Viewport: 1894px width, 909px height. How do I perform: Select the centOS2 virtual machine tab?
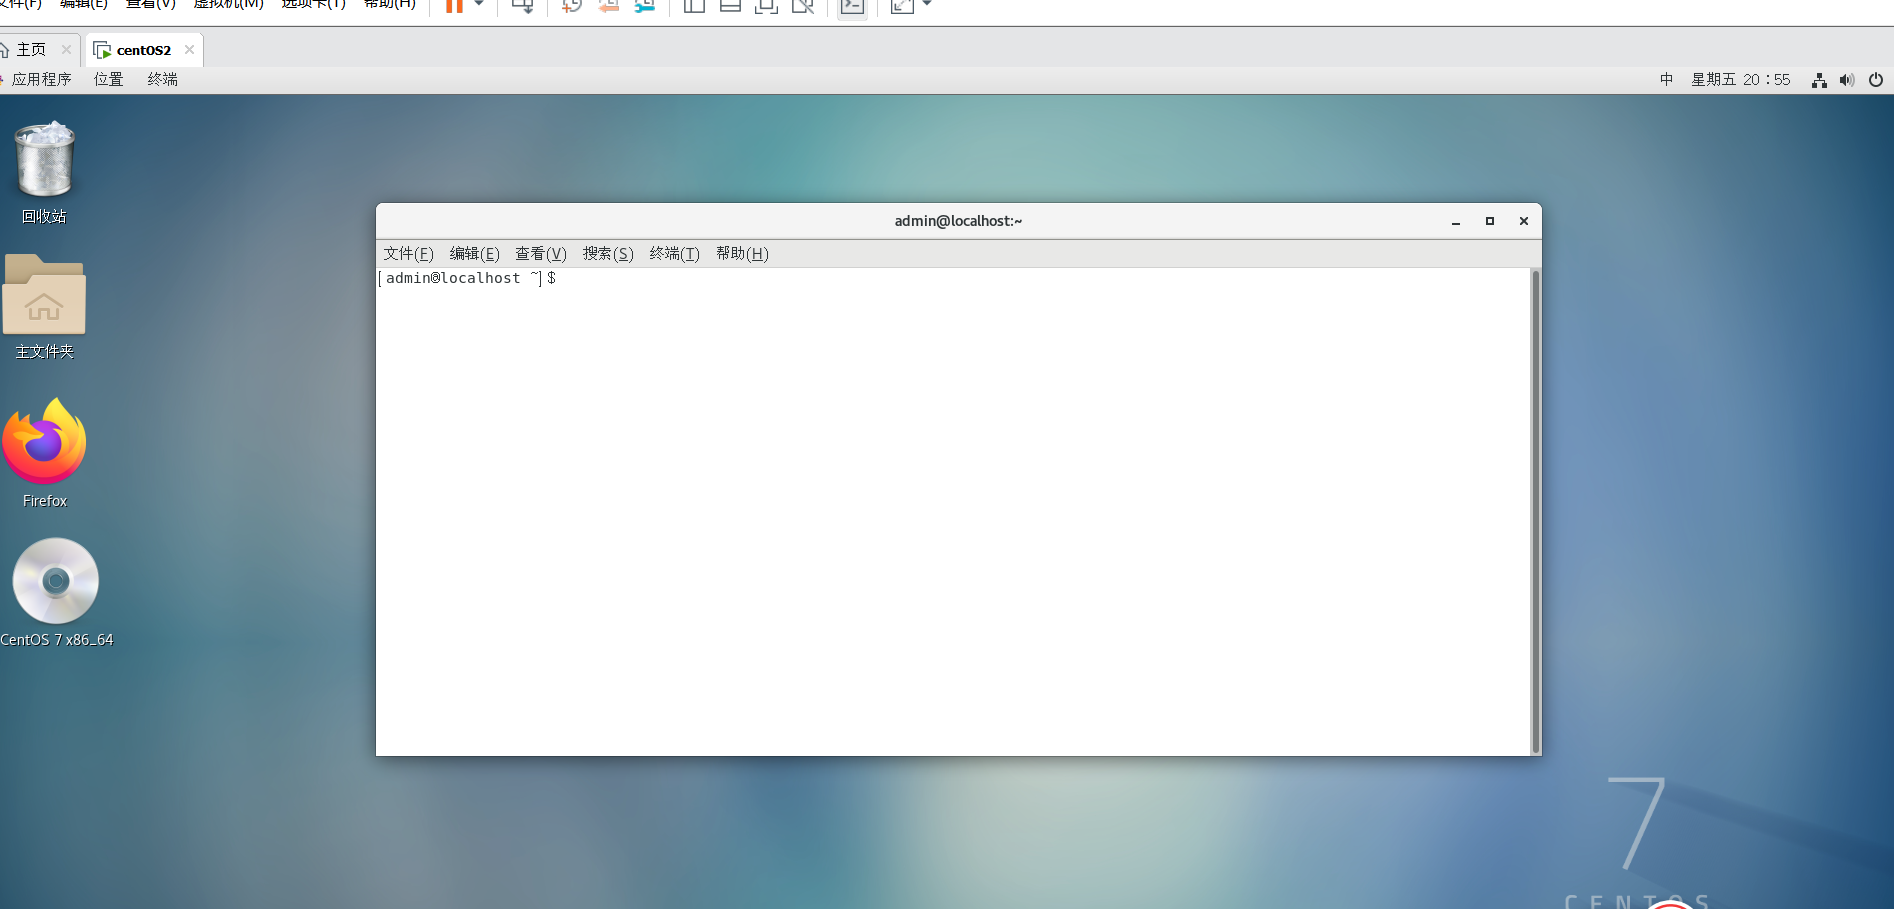click(144, 50)
